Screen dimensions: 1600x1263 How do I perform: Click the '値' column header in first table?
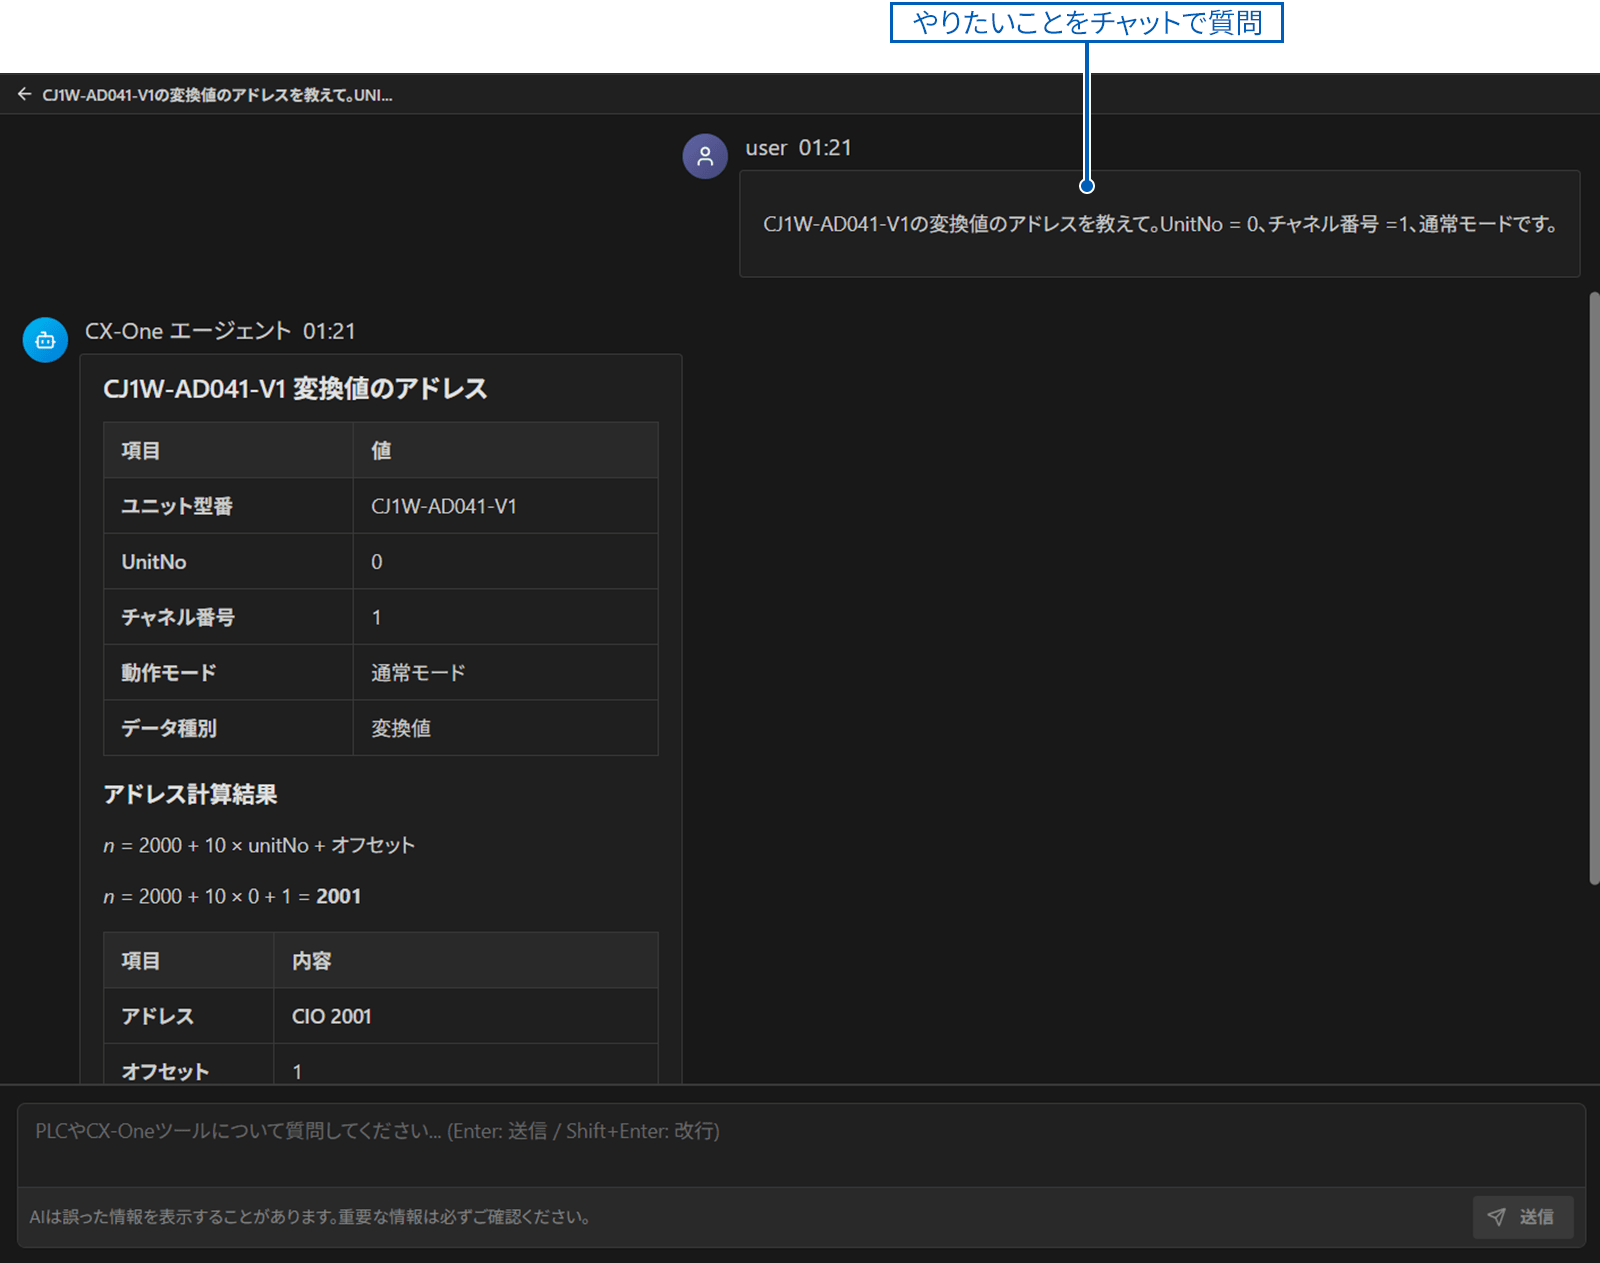(x=505, y=450)
